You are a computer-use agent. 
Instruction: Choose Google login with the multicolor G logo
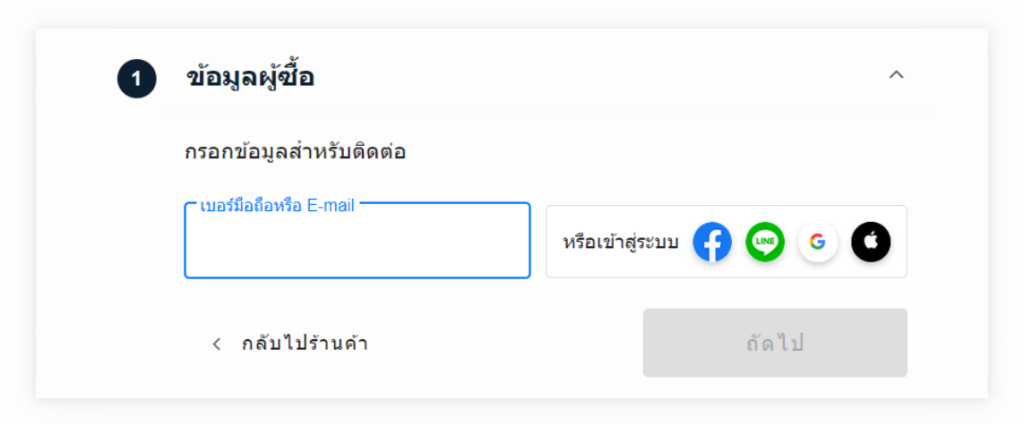(x=818, y=242)
